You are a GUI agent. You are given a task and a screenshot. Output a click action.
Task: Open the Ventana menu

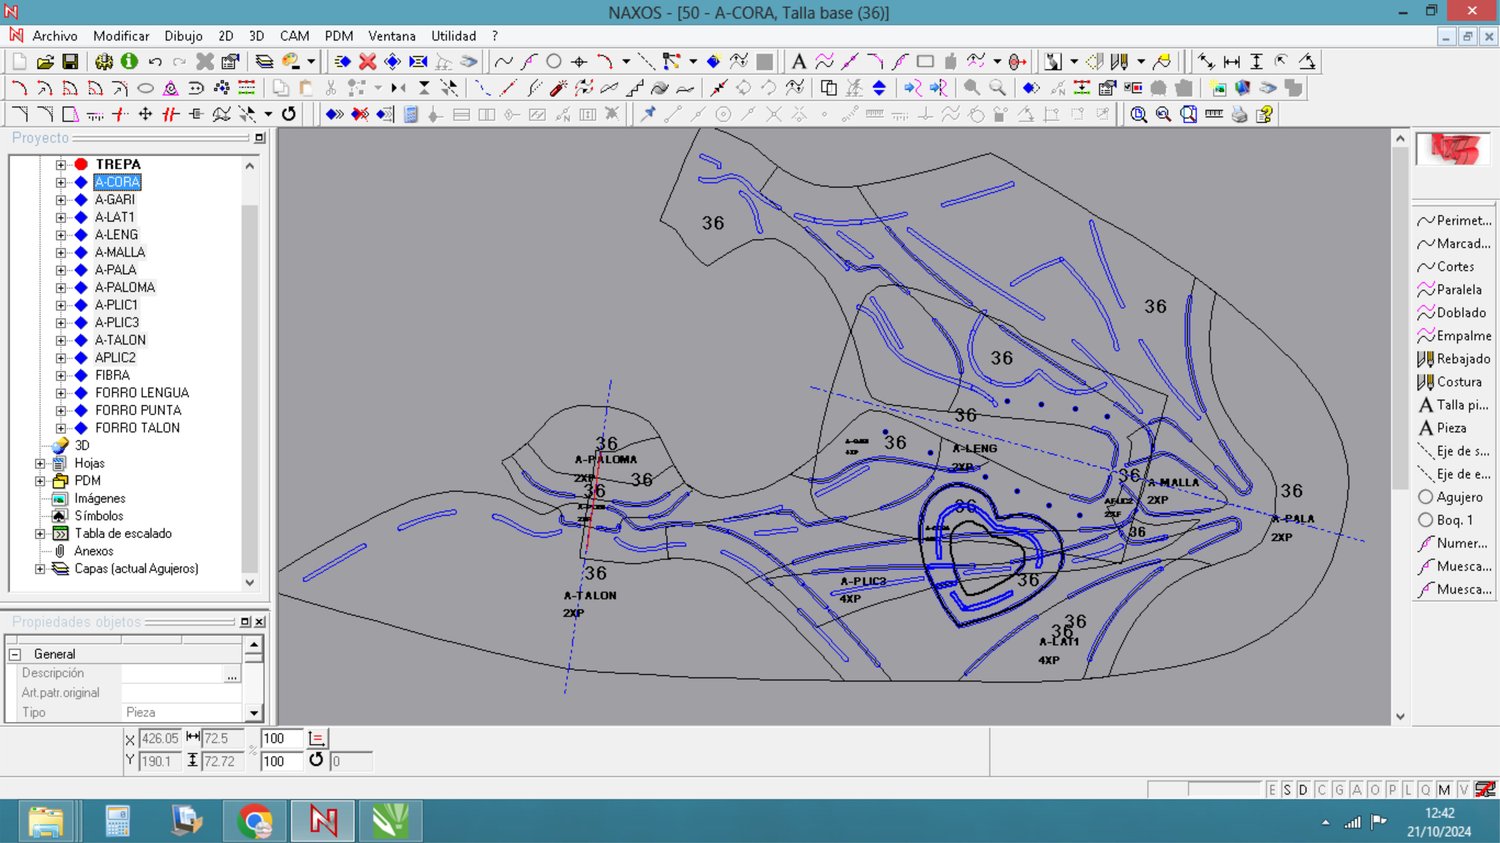[392, 36]
